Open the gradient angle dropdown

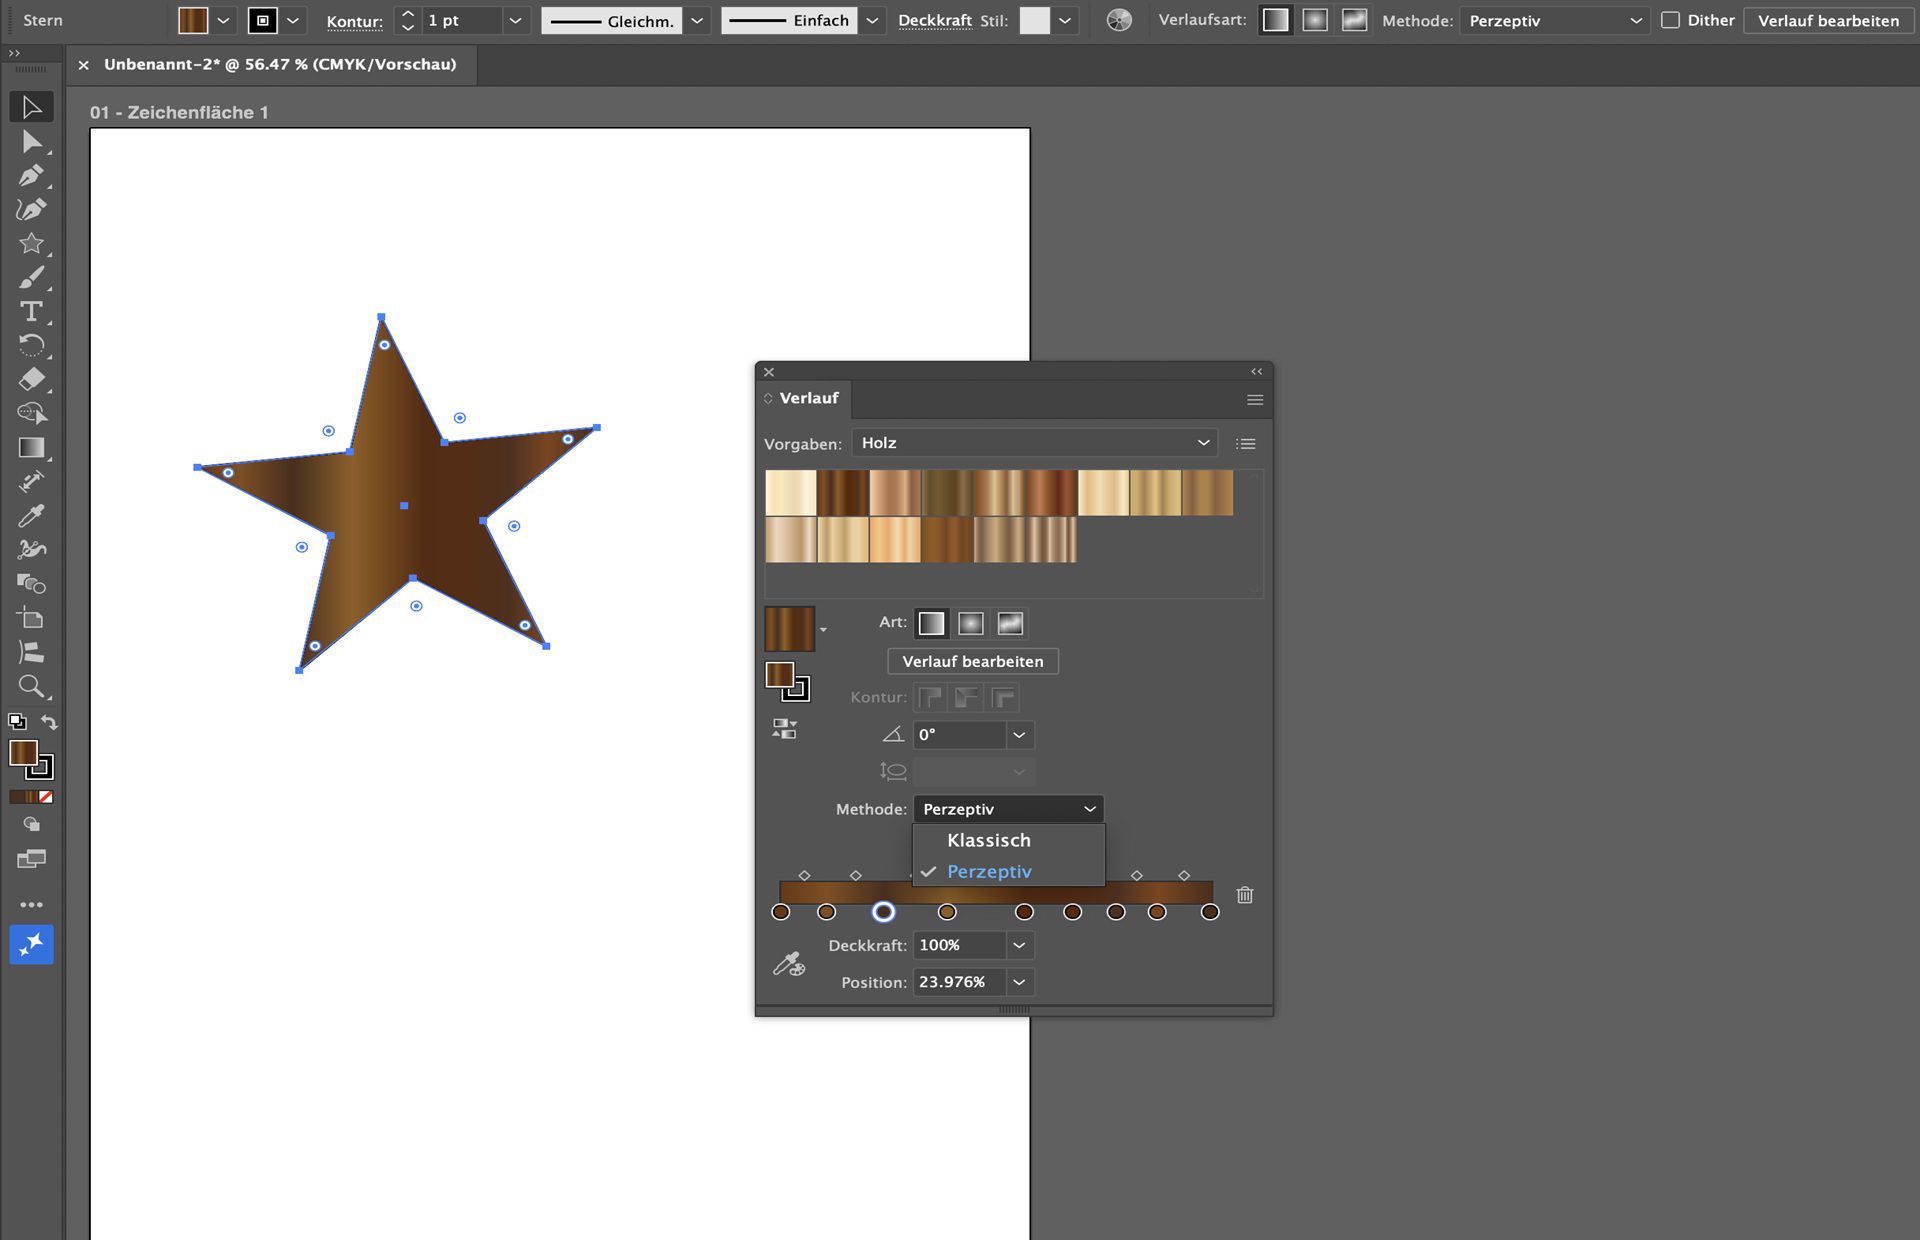1018,735
